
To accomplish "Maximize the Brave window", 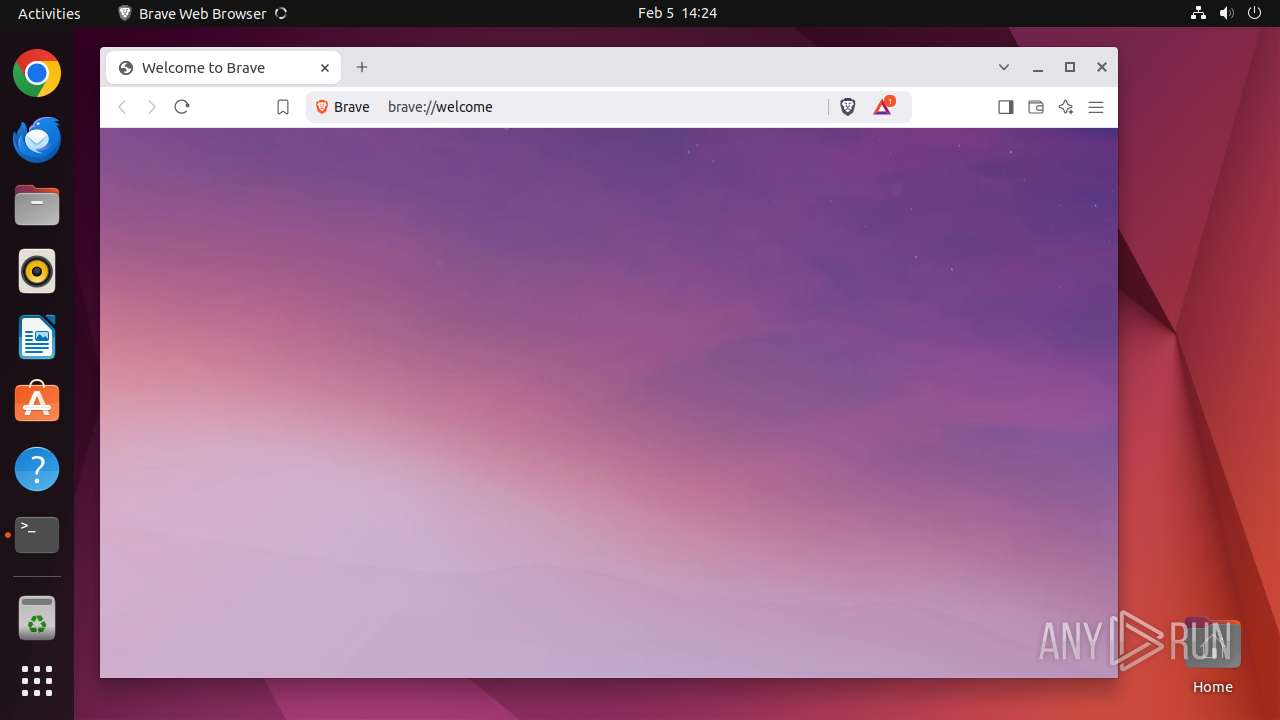I will point(1070,67).
